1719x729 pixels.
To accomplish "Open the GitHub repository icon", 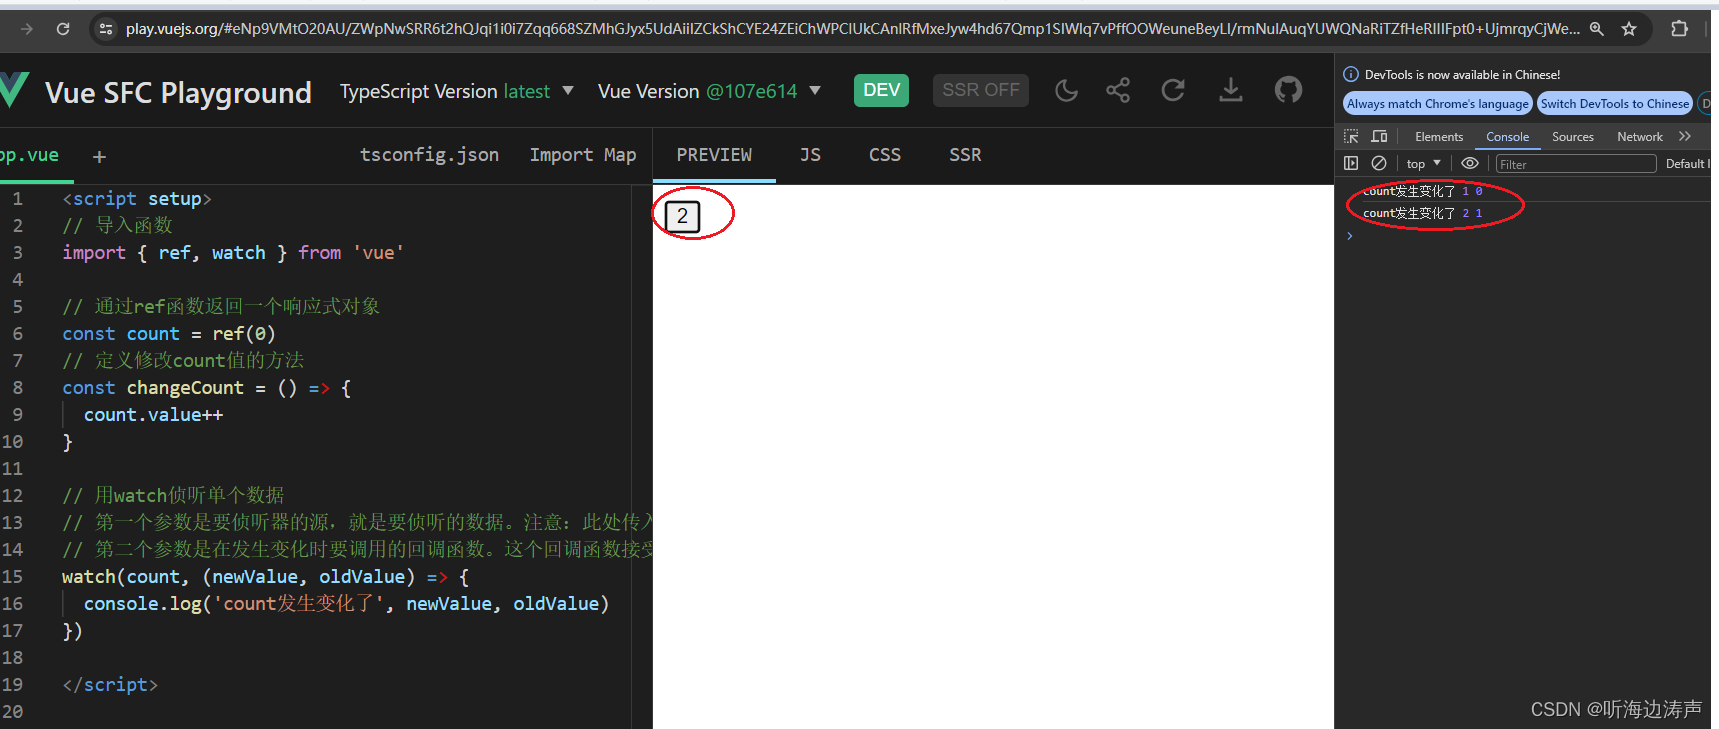I will (1288, 91).
